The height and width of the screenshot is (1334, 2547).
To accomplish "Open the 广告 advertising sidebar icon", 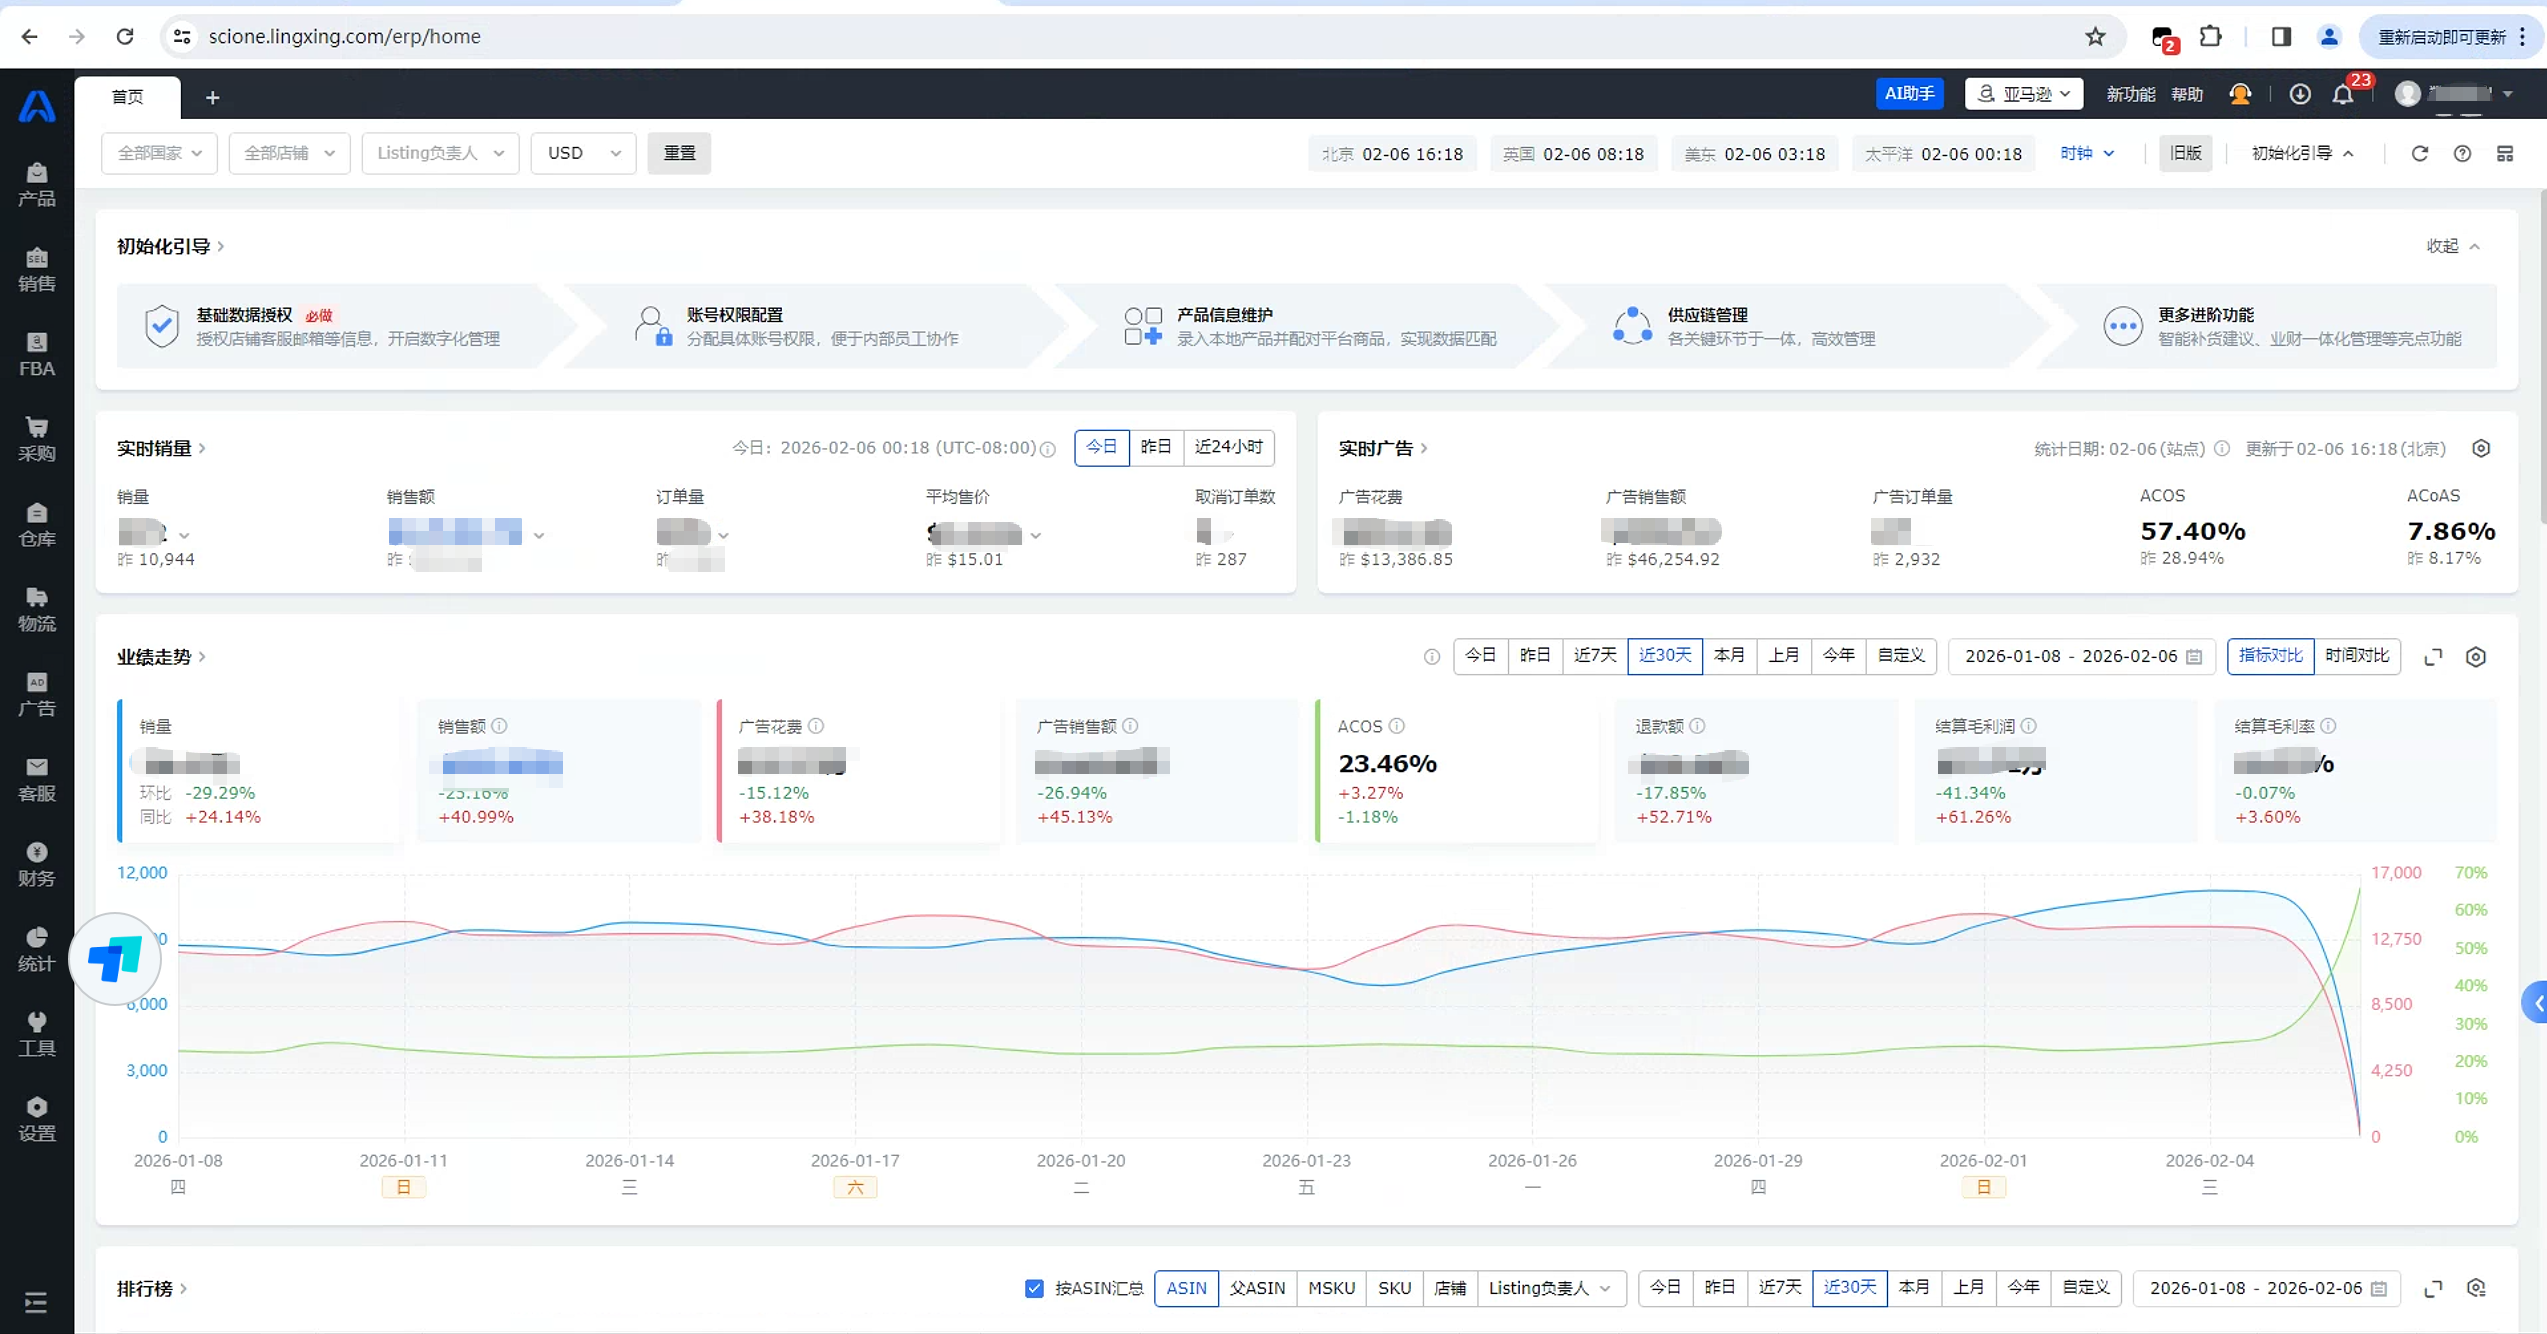I will click(x=36, y=694).
